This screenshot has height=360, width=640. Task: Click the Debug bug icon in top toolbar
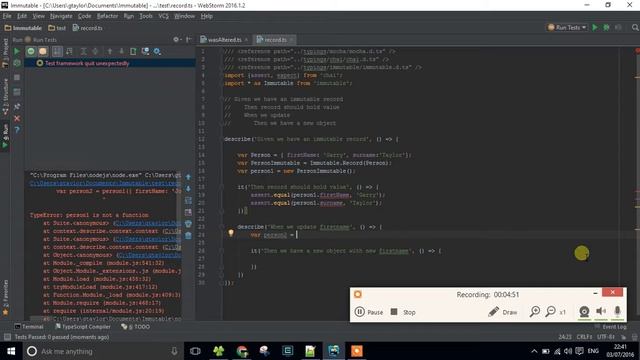pyautogui.click(x=607, y=27)
